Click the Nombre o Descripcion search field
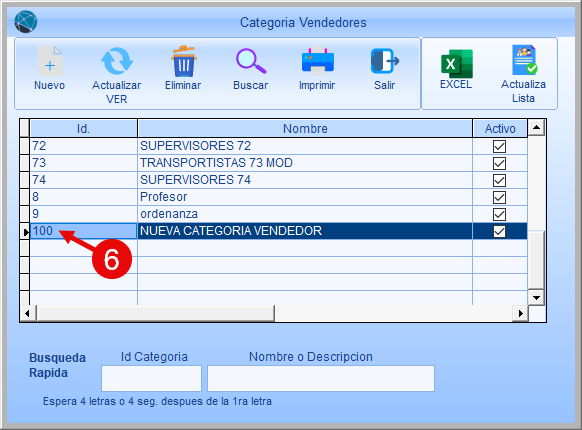This screenshot has width=582, height=430. click(x=321, y=378)
